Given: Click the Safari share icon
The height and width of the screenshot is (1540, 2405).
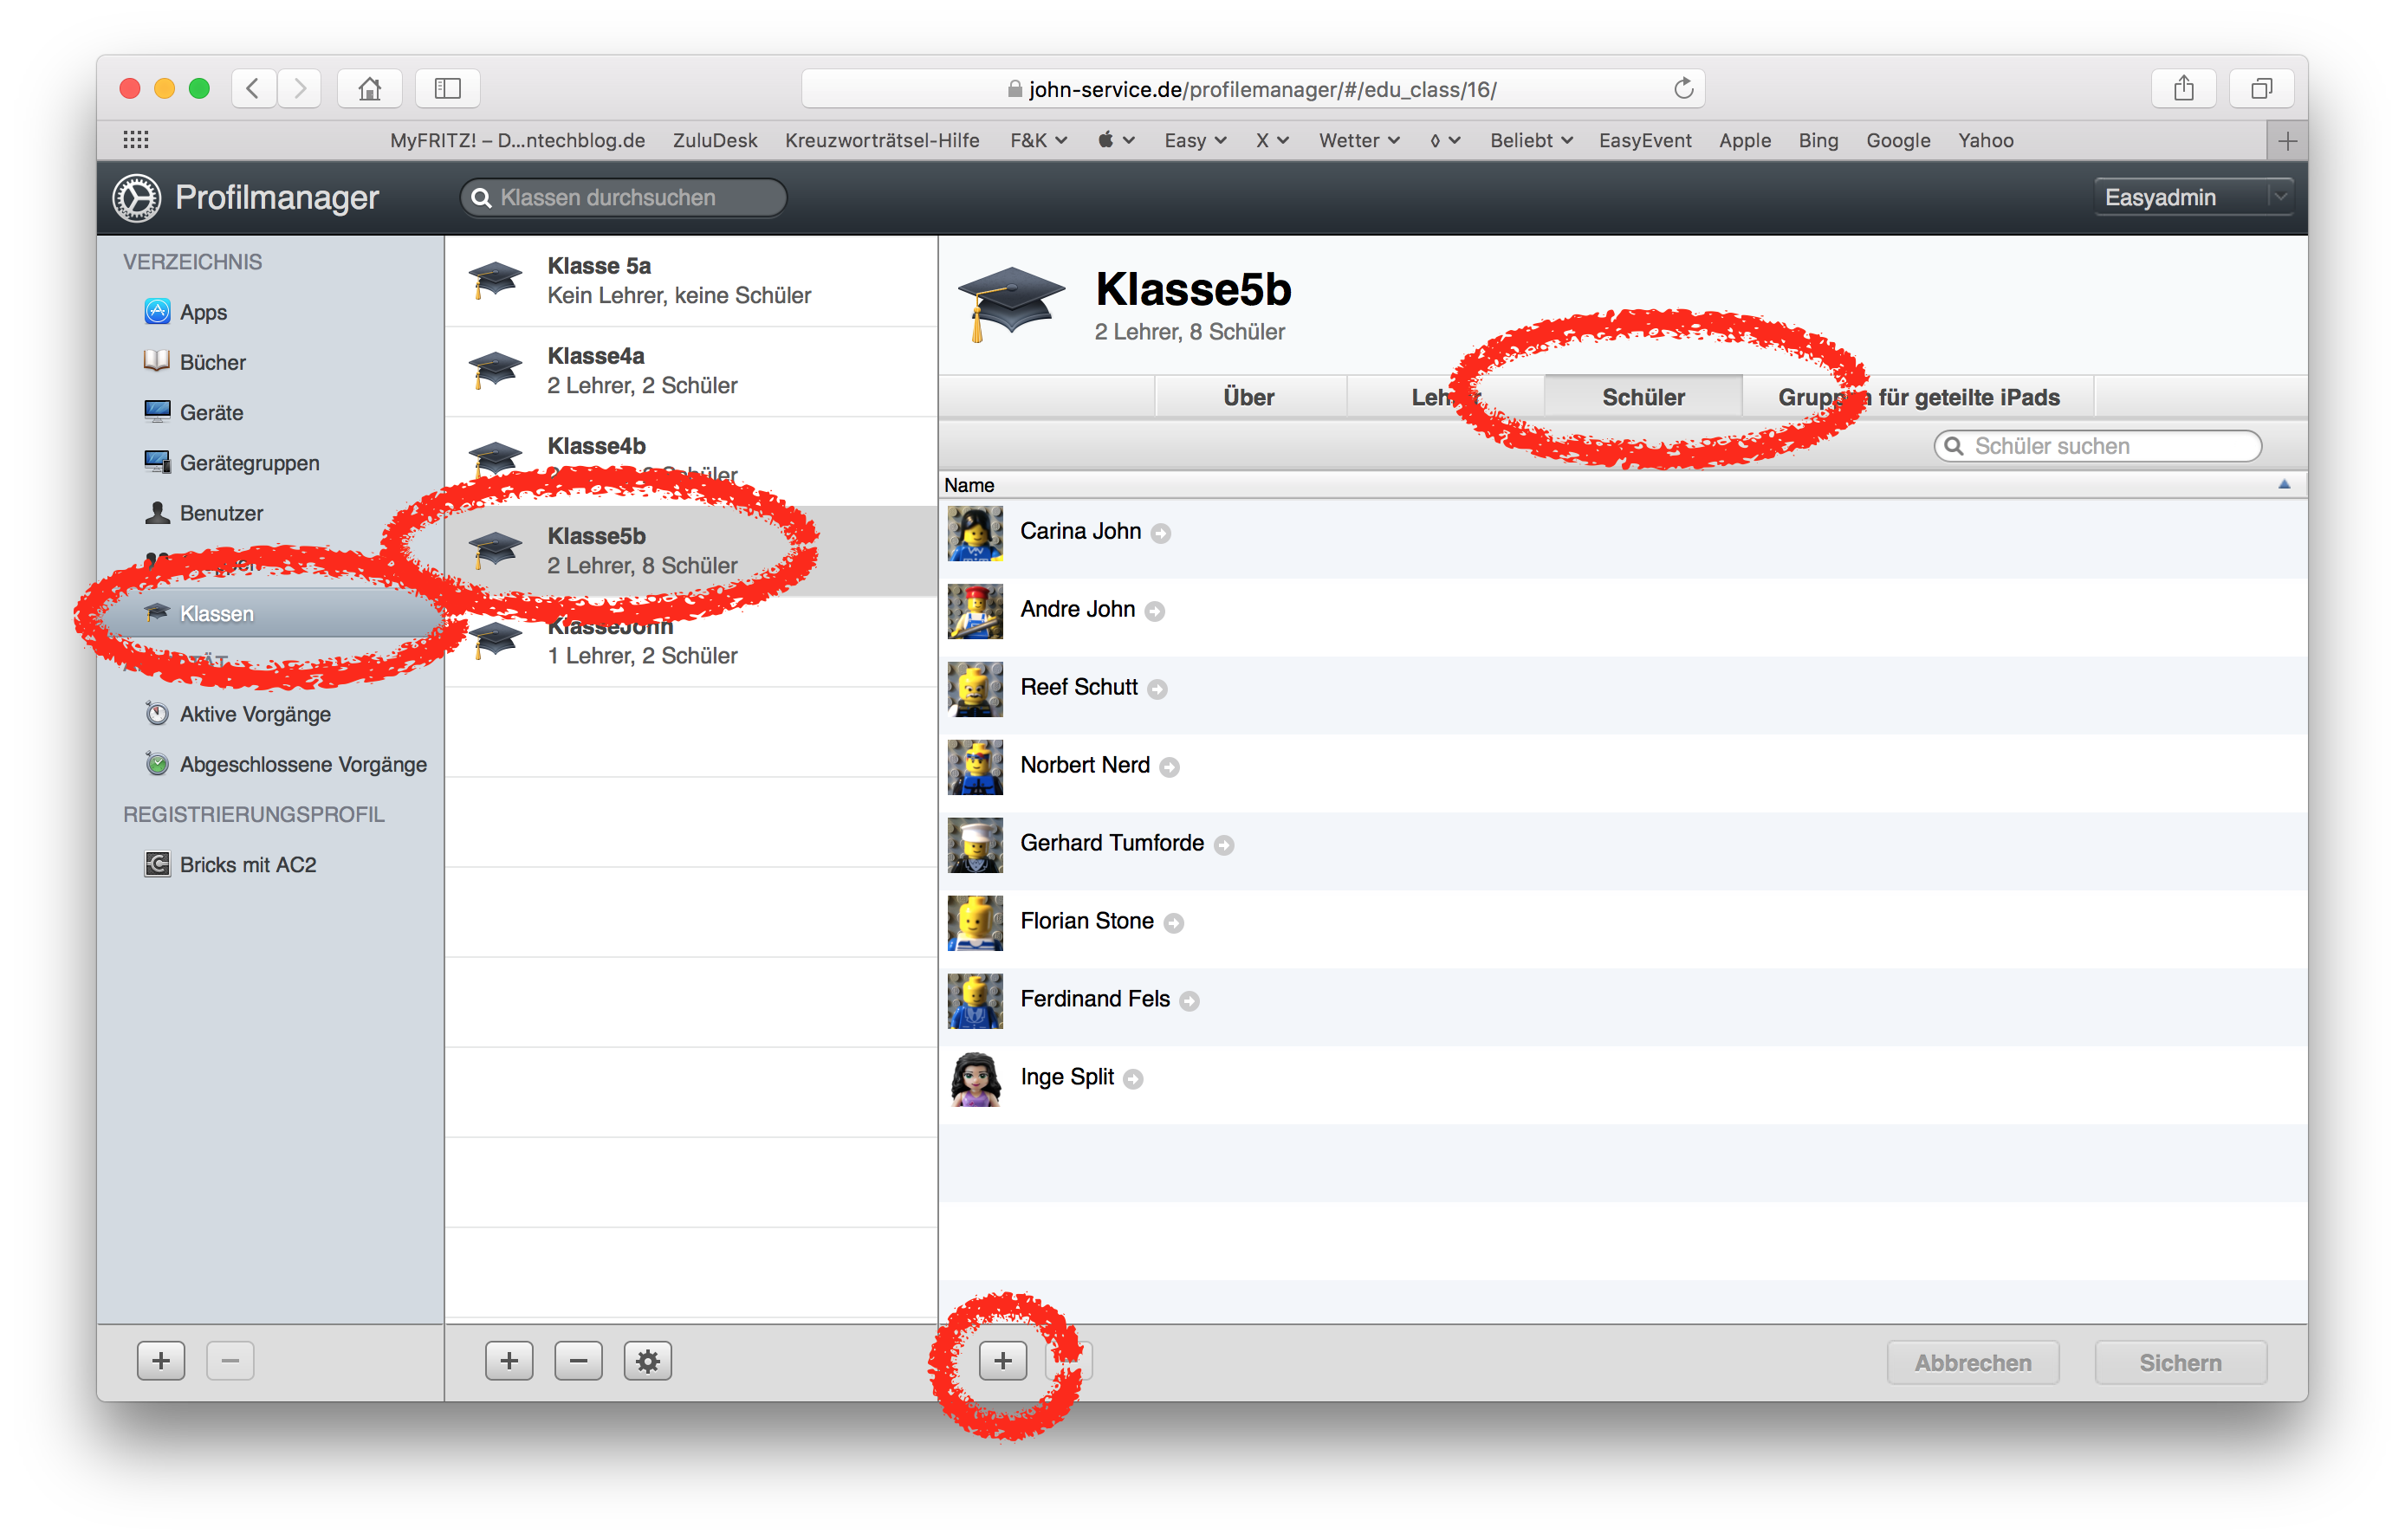Looking at the screenshot, I should point(2183,88).
